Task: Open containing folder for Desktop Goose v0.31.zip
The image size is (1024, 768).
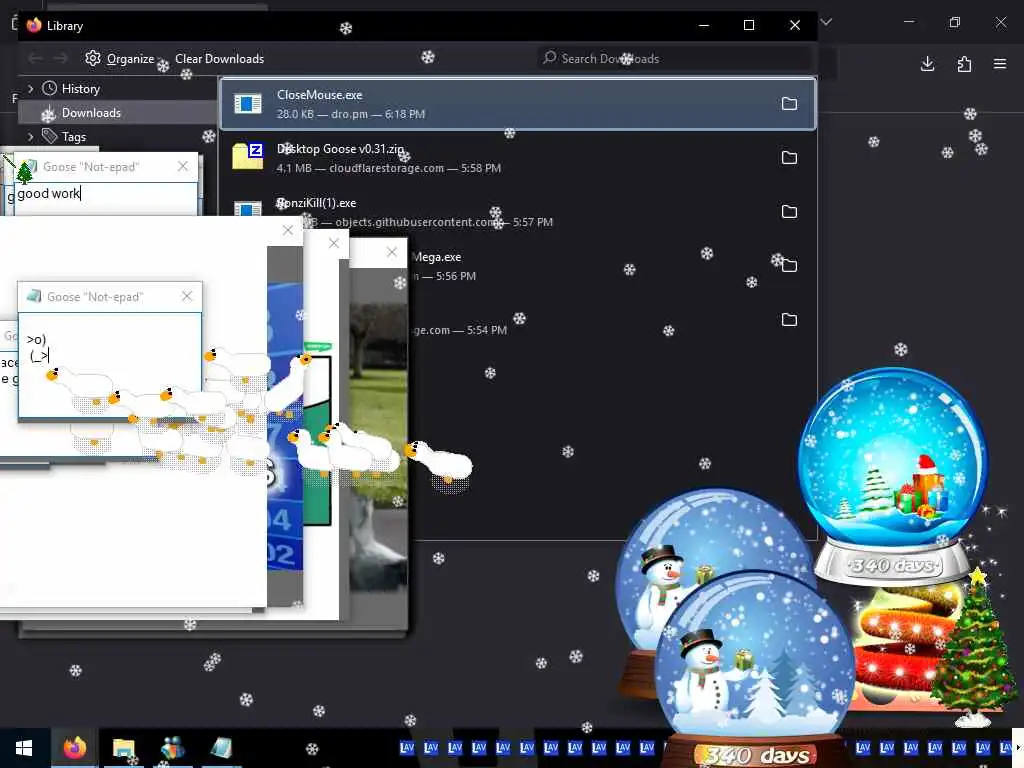Action: coord(789,158)
